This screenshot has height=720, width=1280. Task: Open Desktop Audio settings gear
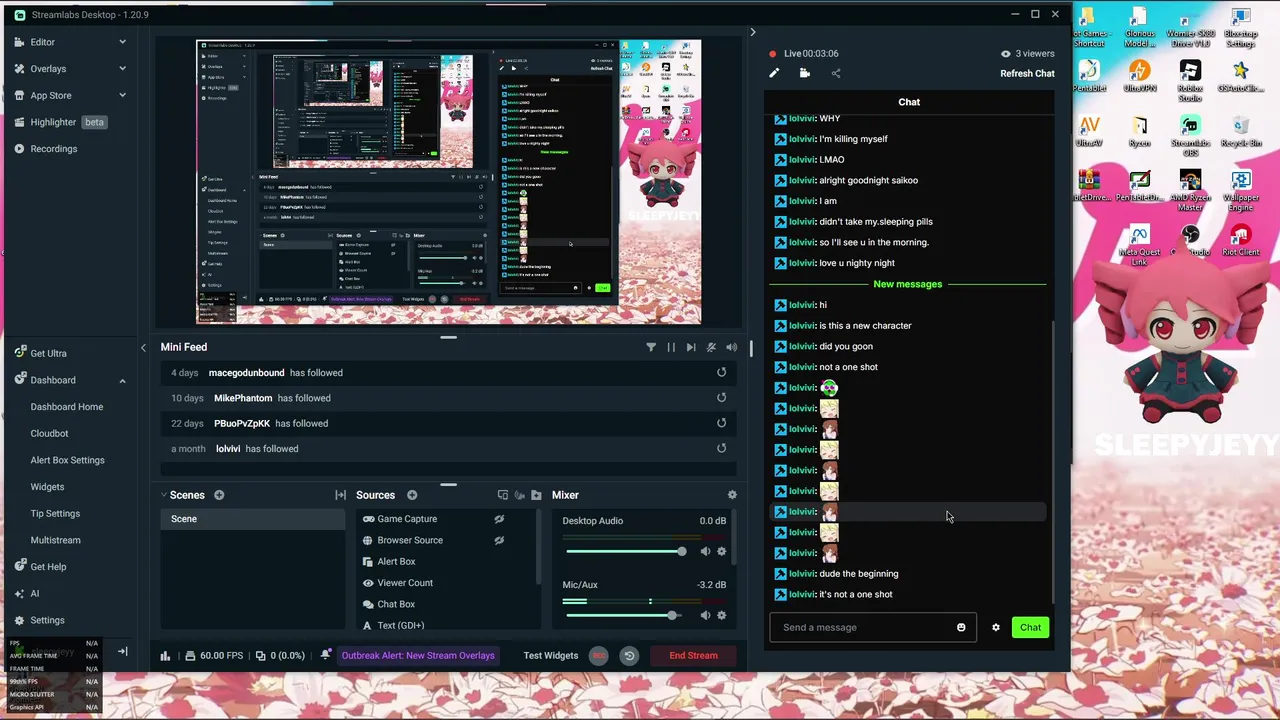[722, 552]
